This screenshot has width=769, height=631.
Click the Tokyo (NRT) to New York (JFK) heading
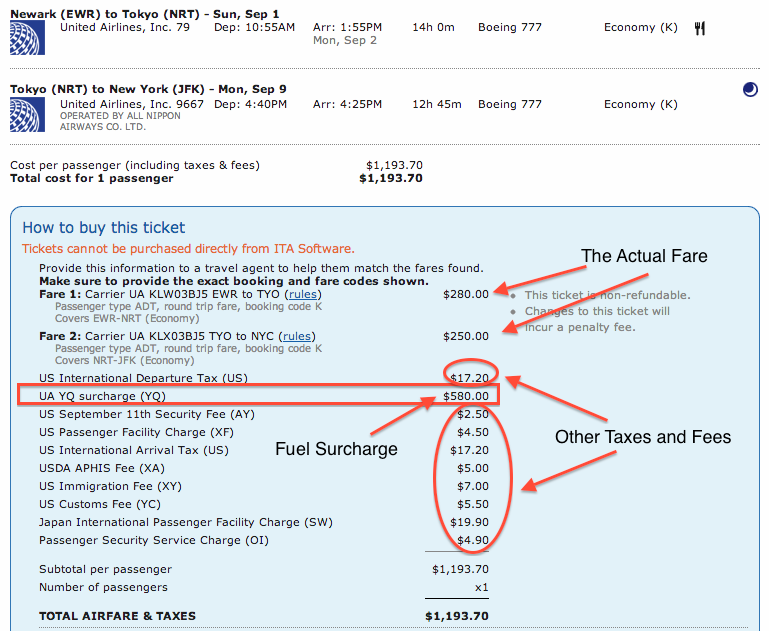tap(148, 89)
